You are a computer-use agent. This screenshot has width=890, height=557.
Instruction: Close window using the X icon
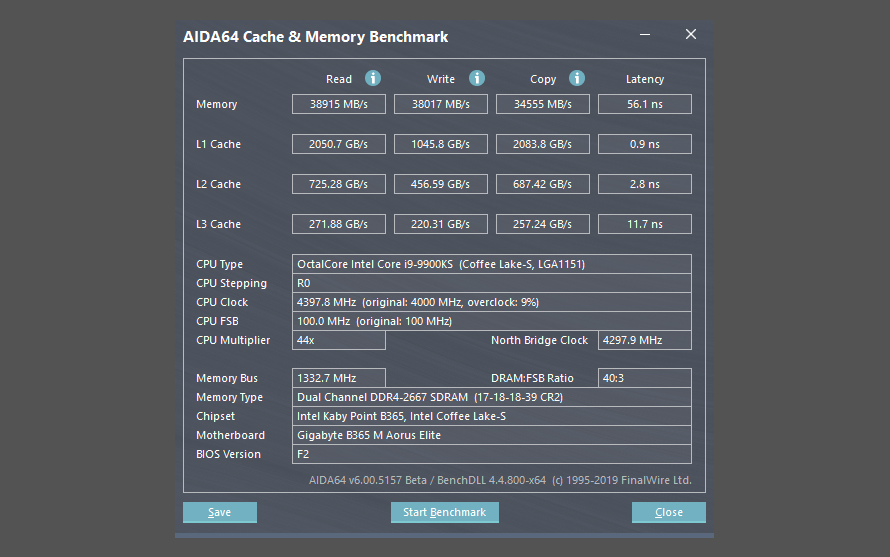point(691,35)
